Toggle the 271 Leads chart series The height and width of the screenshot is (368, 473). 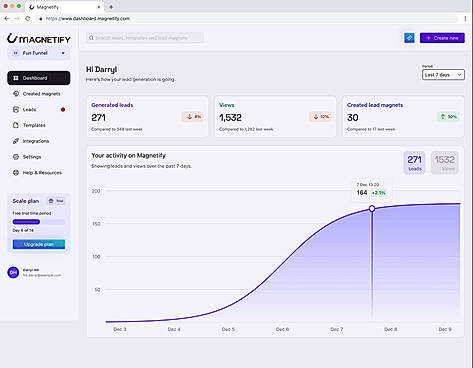click(x=414, y=163)
